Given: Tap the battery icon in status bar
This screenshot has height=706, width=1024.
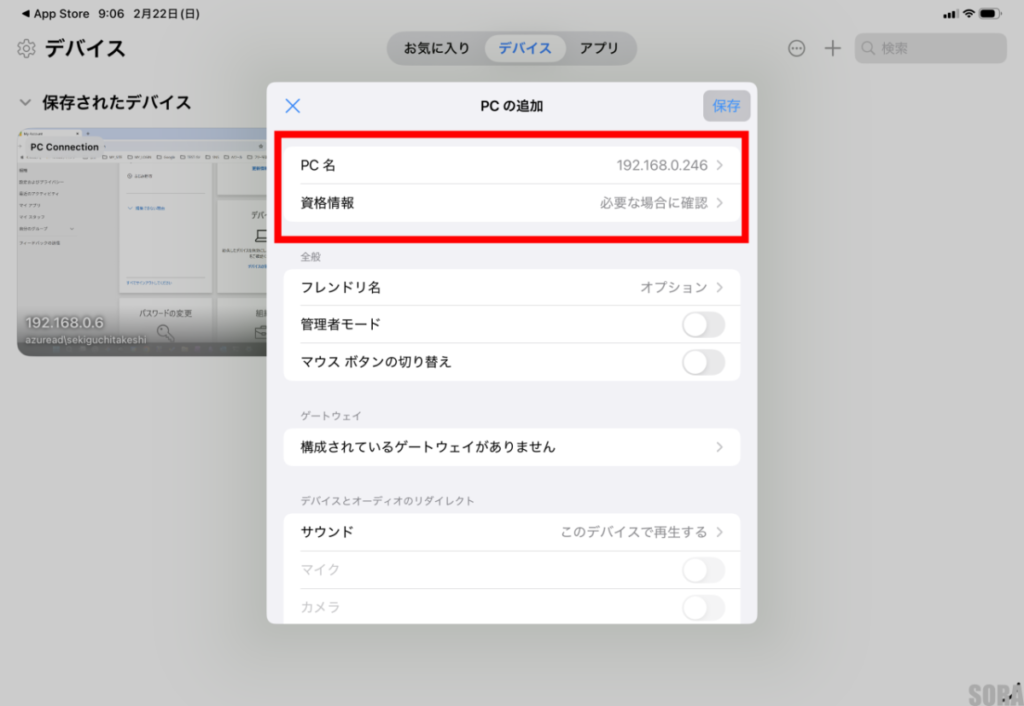Looking at the screenshot, I should pyautogui.click(x=991, y=14).
